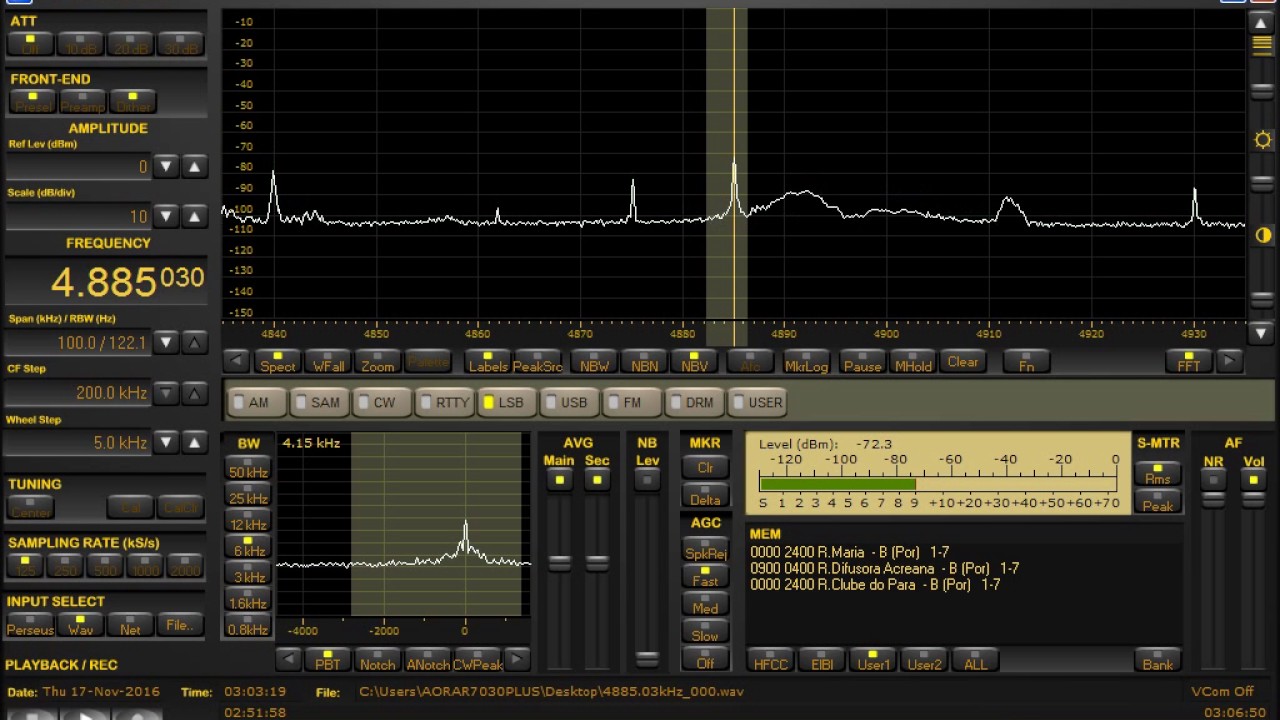Select DRM mode
This screenshot has height=720, width=1280.
coord(693,403)
